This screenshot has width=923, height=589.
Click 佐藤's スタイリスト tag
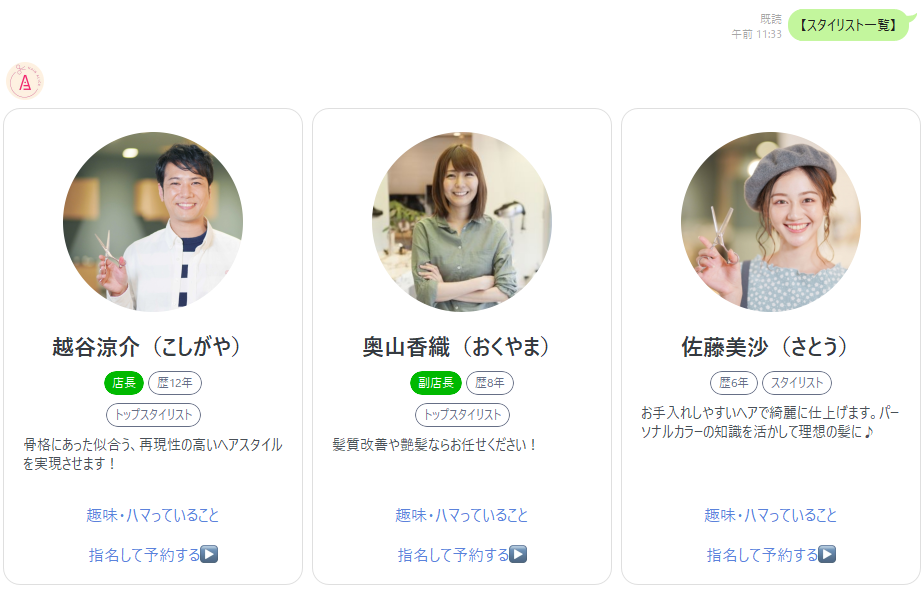pyautogui.click(x=797, y=383)
